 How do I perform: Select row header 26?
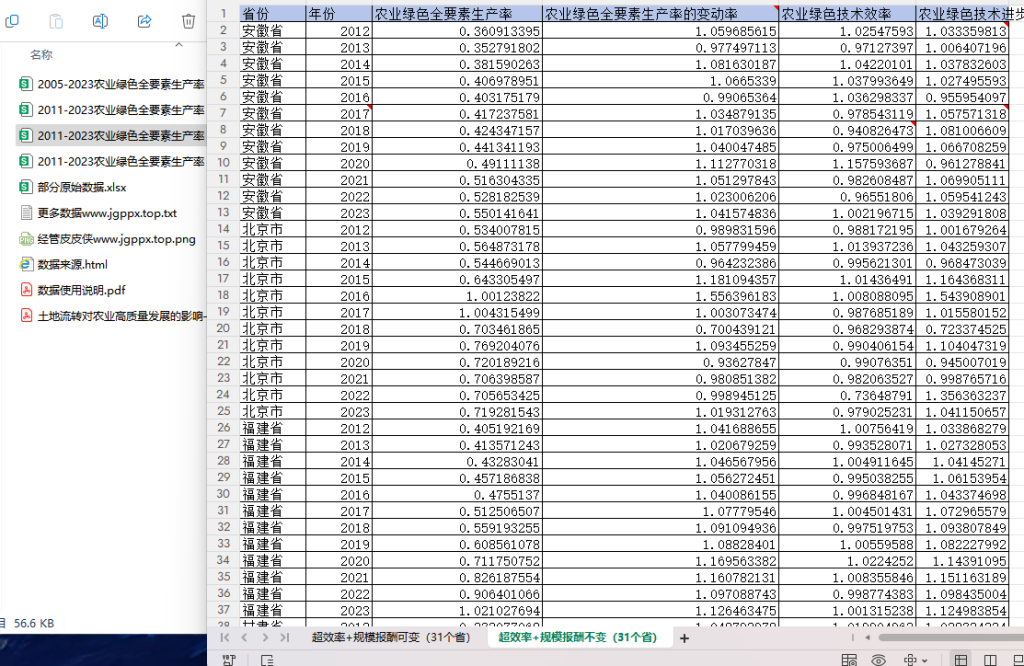click(x=223, y=428)
